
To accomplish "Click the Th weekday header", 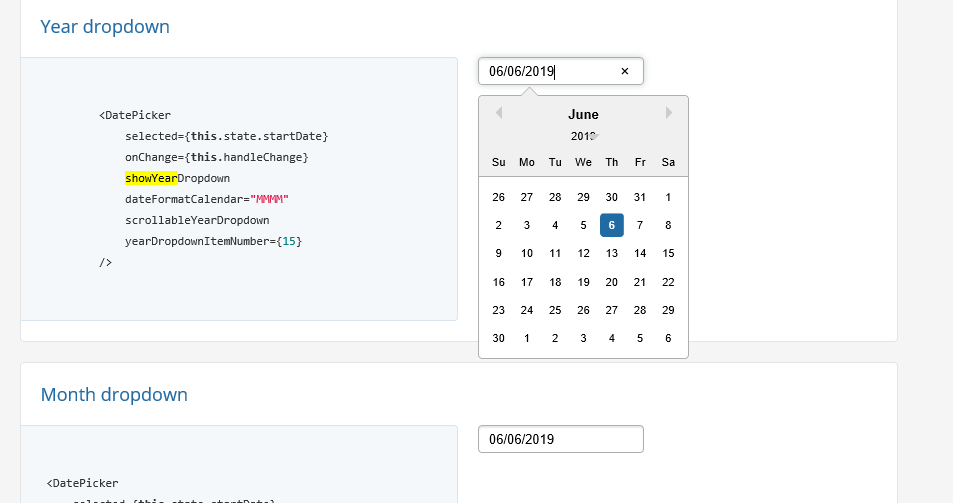I will pos(611,162).
